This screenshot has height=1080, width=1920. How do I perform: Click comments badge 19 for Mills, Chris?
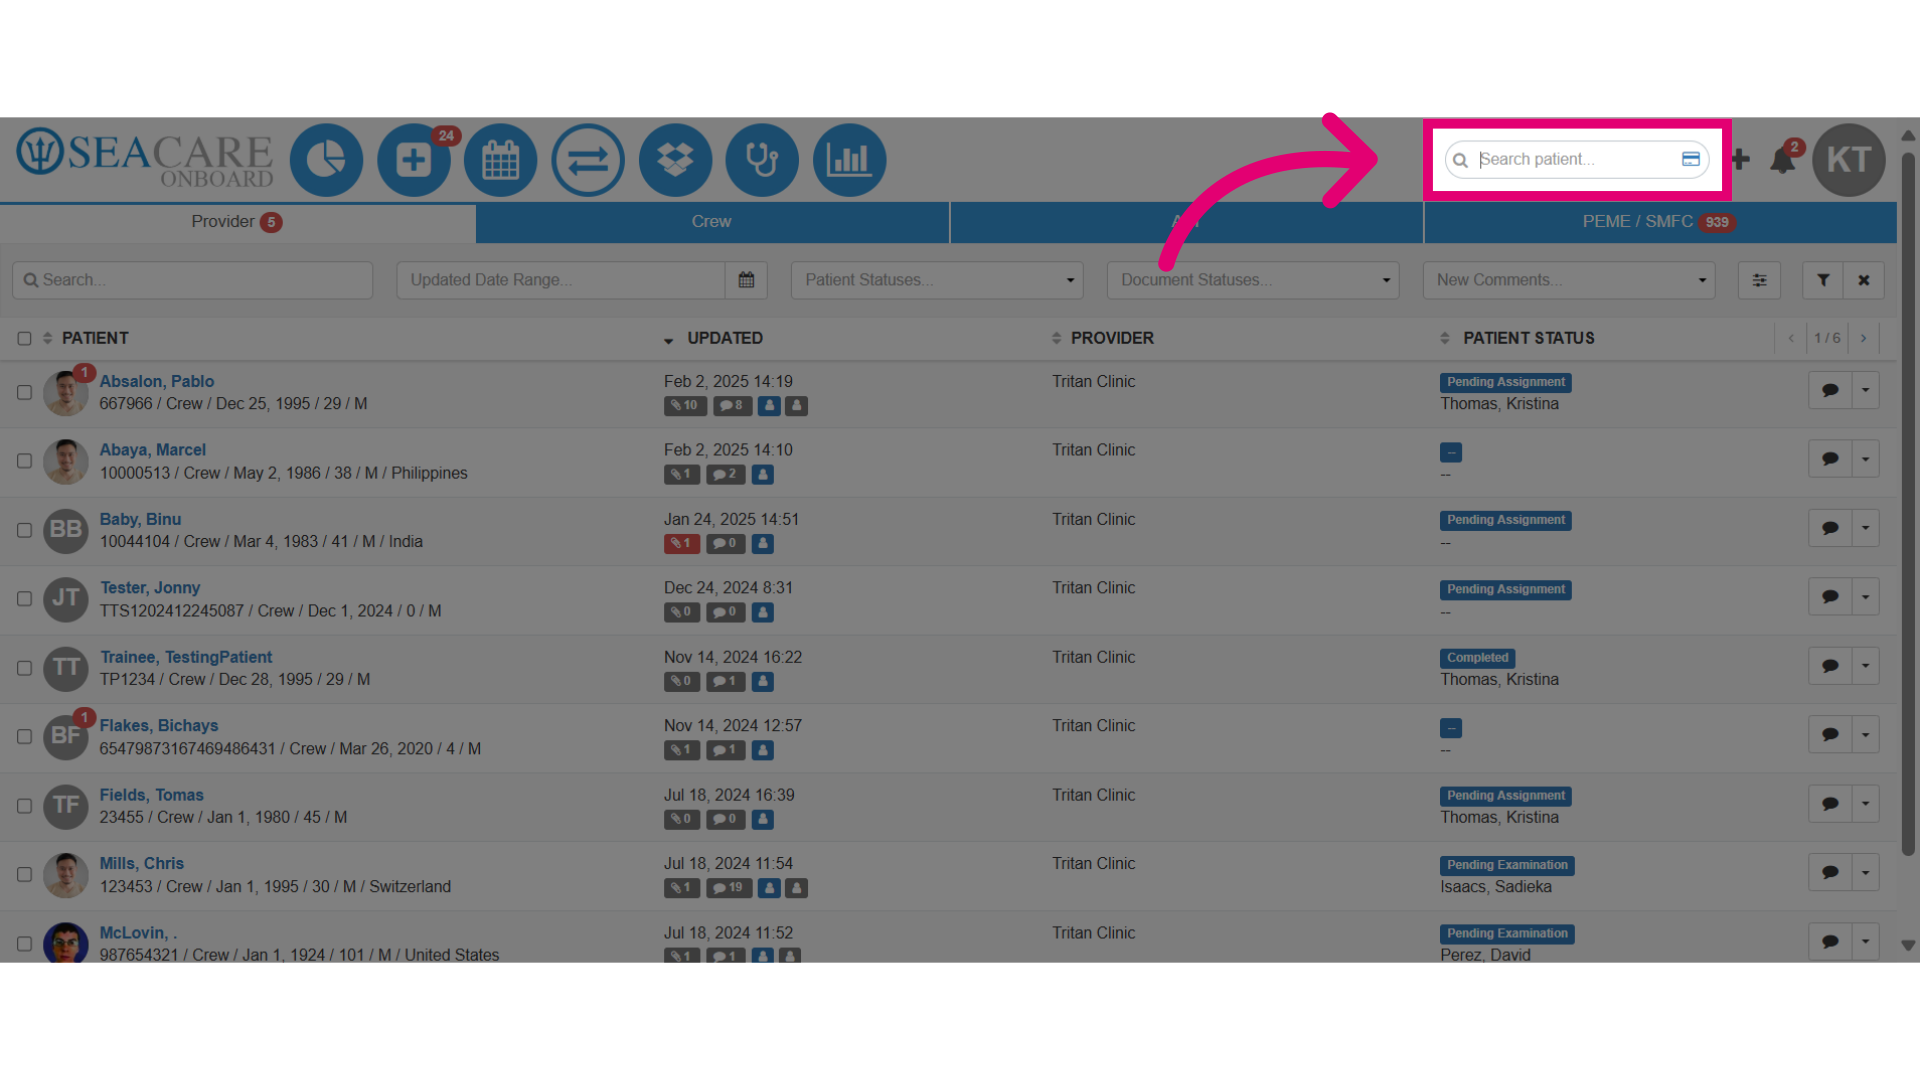pos(728,888)
